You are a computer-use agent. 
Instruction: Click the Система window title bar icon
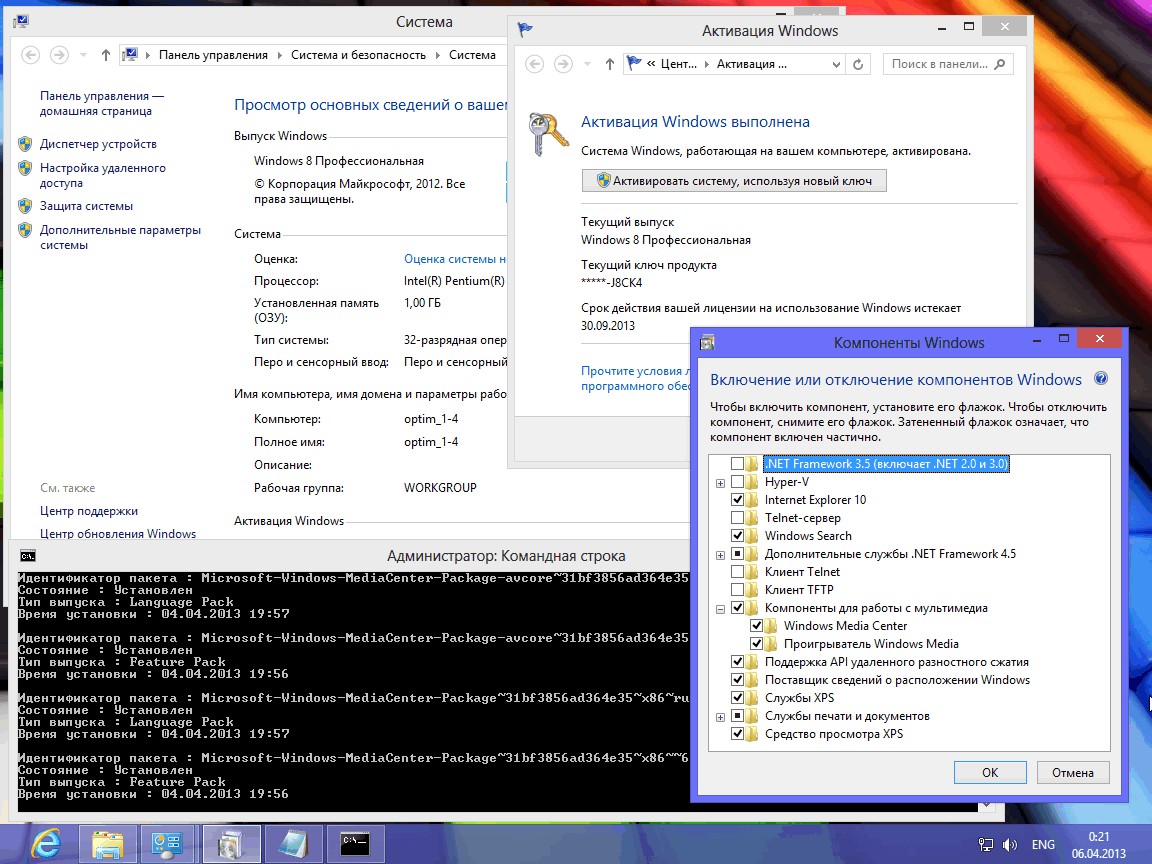coord(21,21)
